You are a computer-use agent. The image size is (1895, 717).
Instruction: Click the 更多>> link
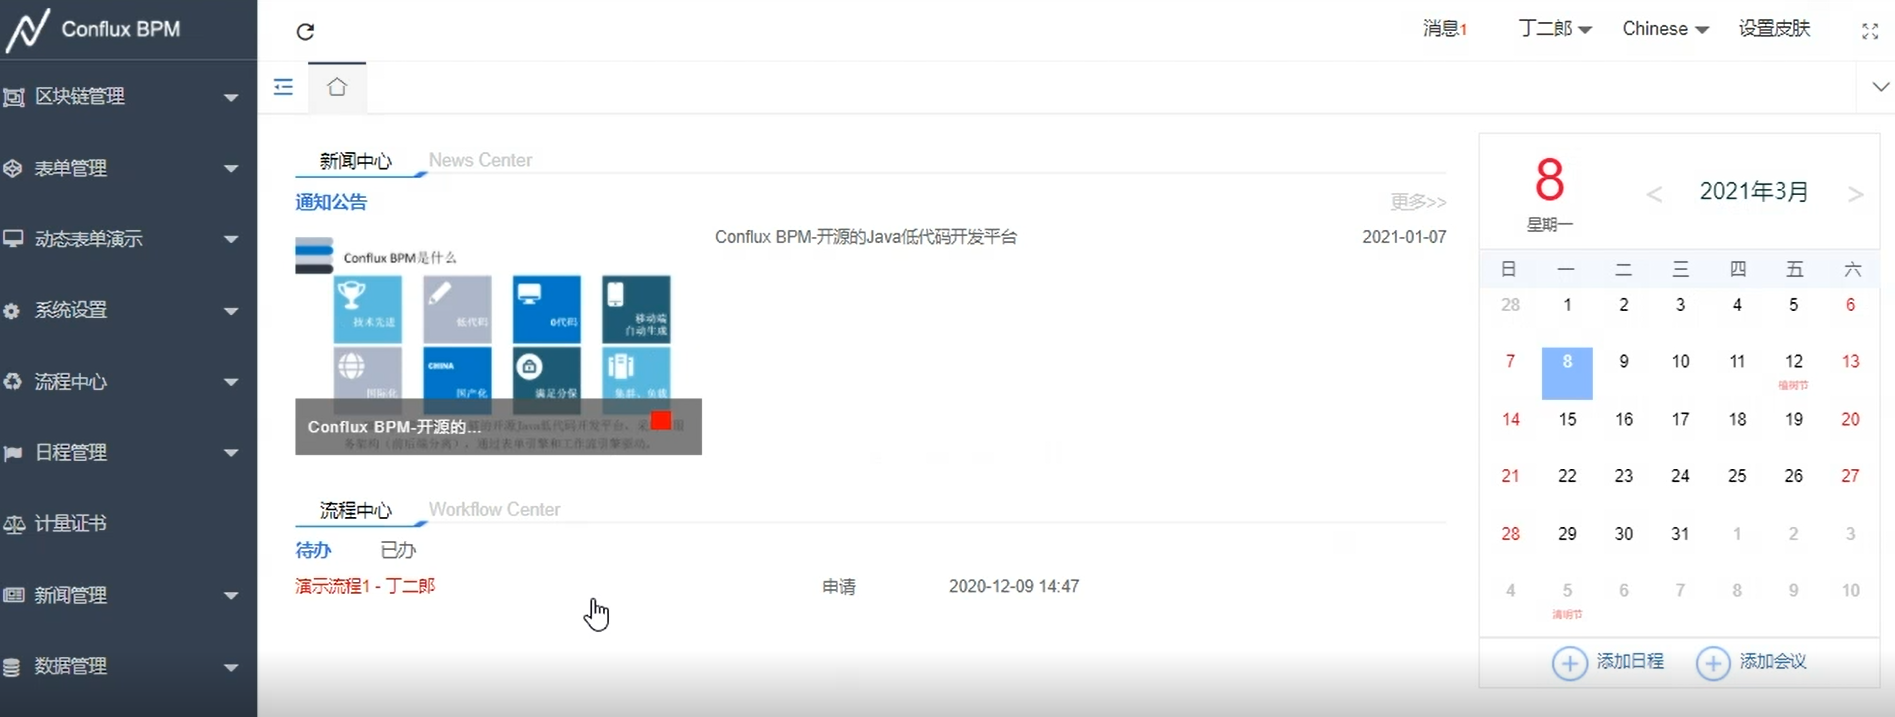pyautogui.click(x=1418, y=202)
